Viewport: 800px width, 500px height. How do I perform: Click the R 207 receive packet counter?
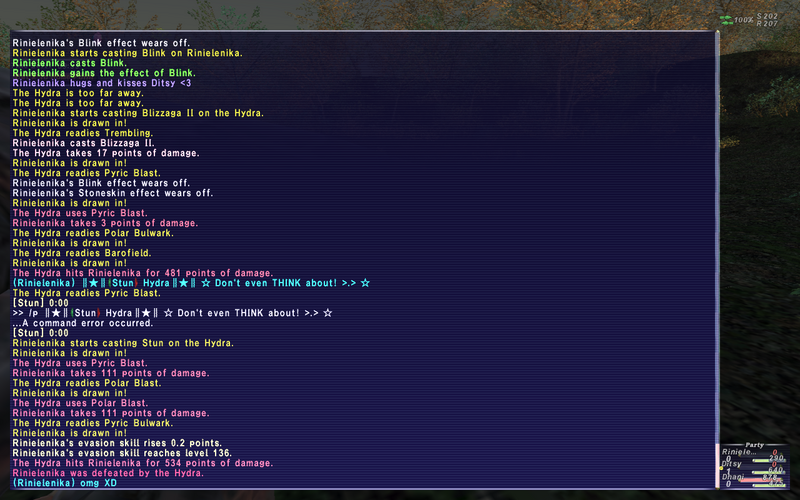tap(767, 23)
